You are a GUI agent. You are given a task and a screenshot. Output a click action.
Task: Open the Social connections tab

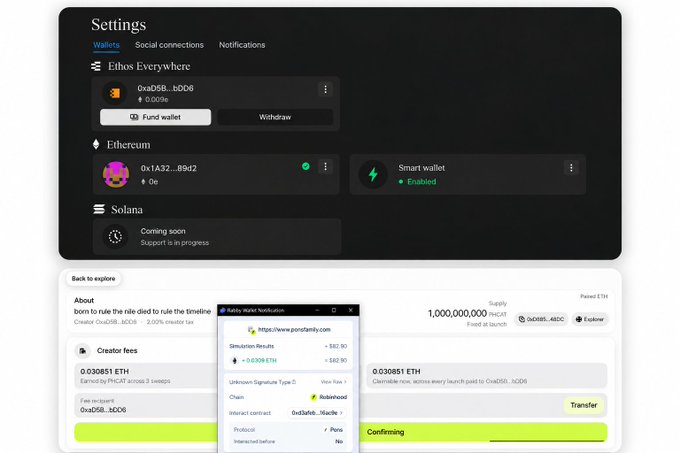(x=169, y=45)
